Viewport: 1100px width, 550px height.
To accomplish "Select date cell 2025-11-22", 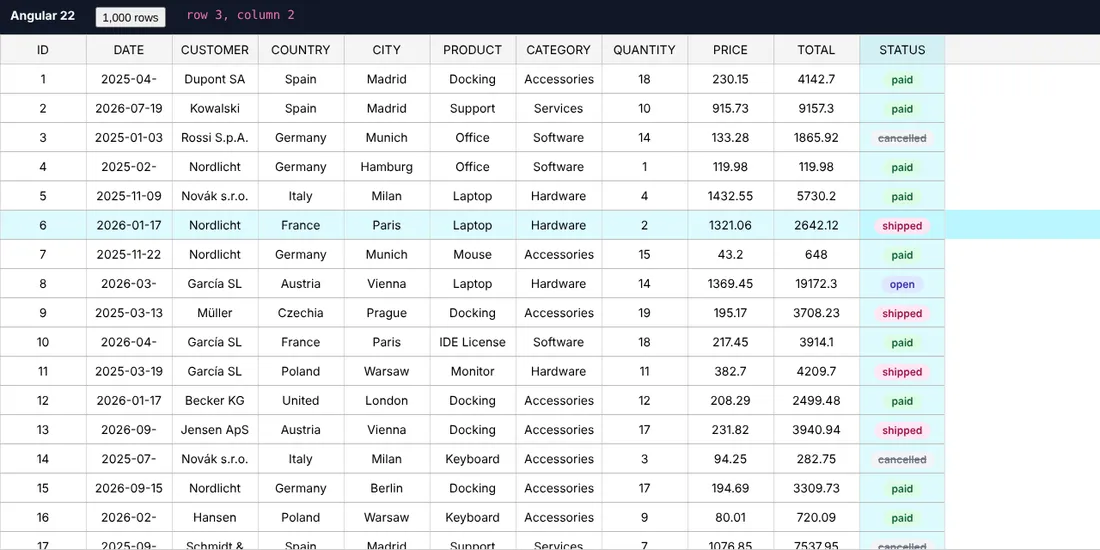I will point(129,255).
